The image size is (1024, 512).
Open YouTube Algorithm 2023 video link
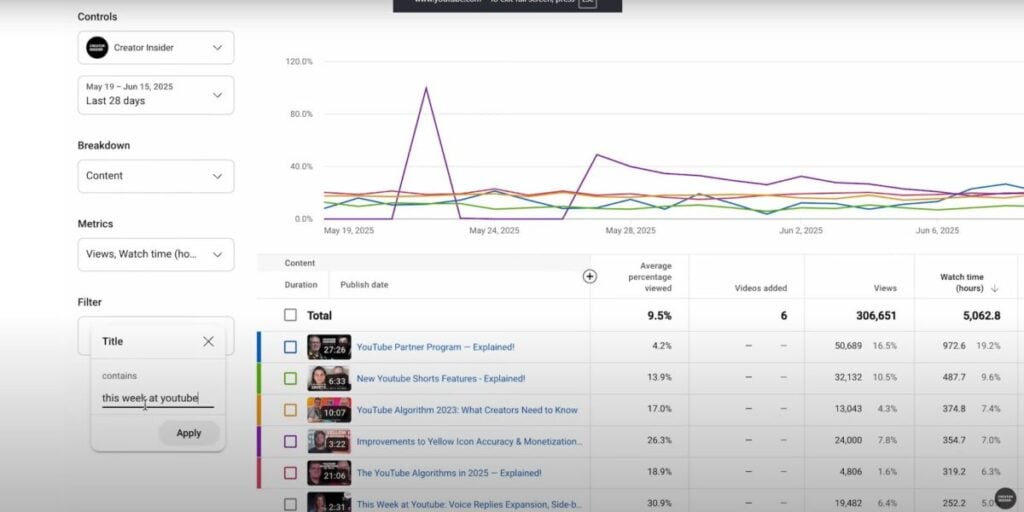point(467,410)
